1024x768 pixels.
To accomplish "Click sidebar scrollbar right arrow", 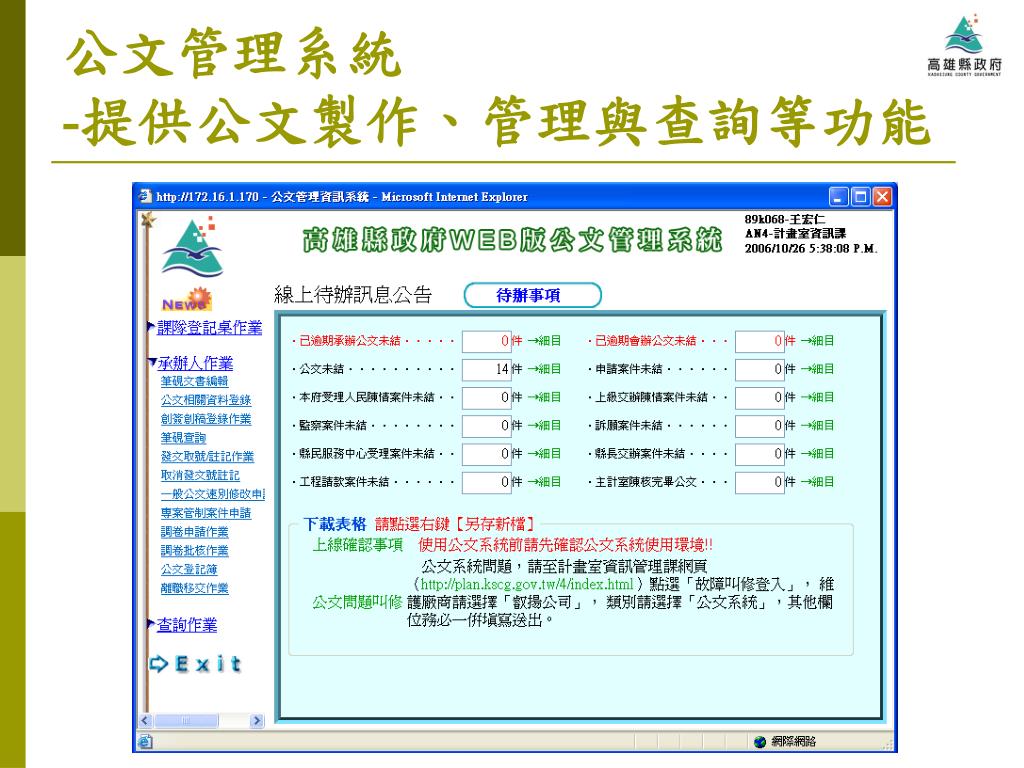I will (x=257, y=721).
